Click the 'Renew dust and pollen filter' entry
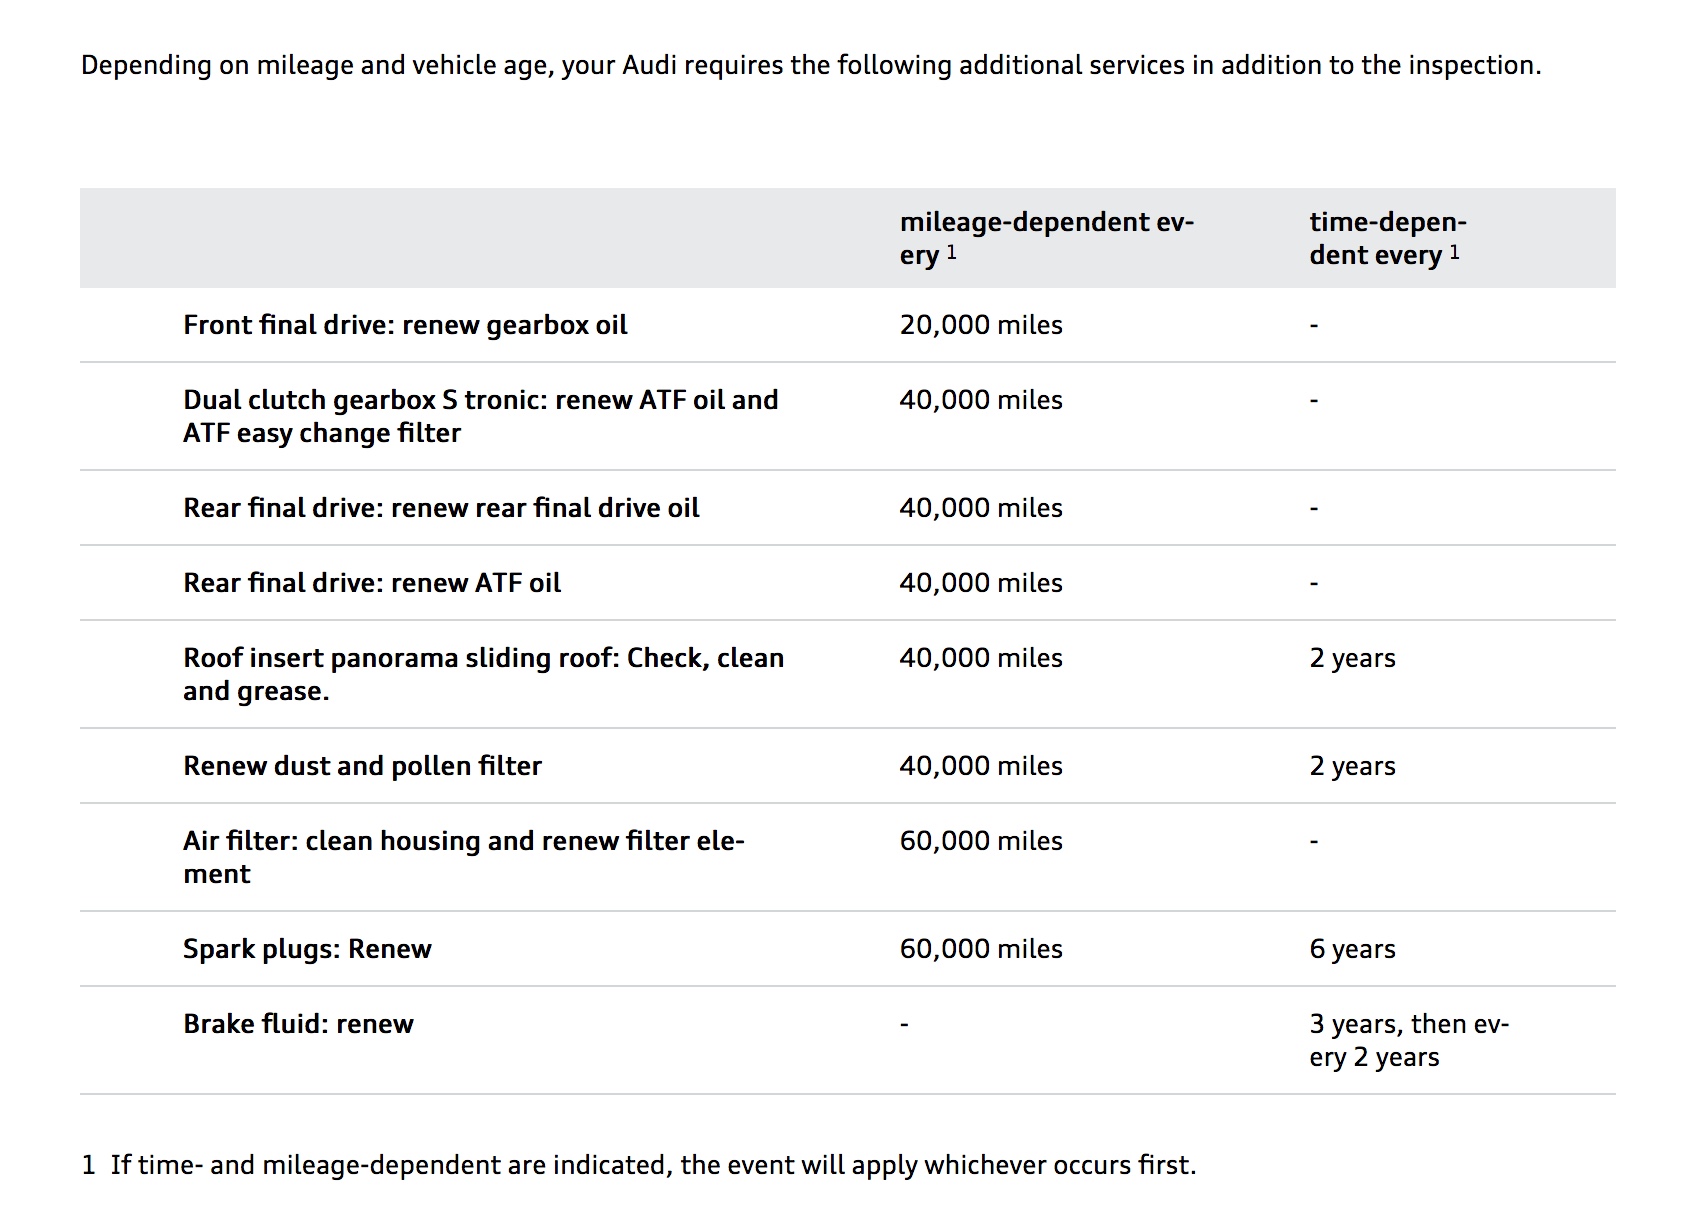The width and height of the screenshot is (1686, 1224). [362, 766]
